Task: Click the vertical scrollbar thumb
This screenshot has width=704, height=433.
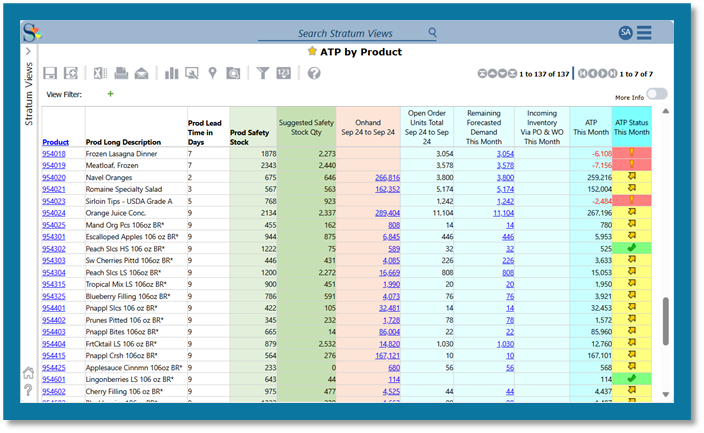Action: click(x=666, y=321)
